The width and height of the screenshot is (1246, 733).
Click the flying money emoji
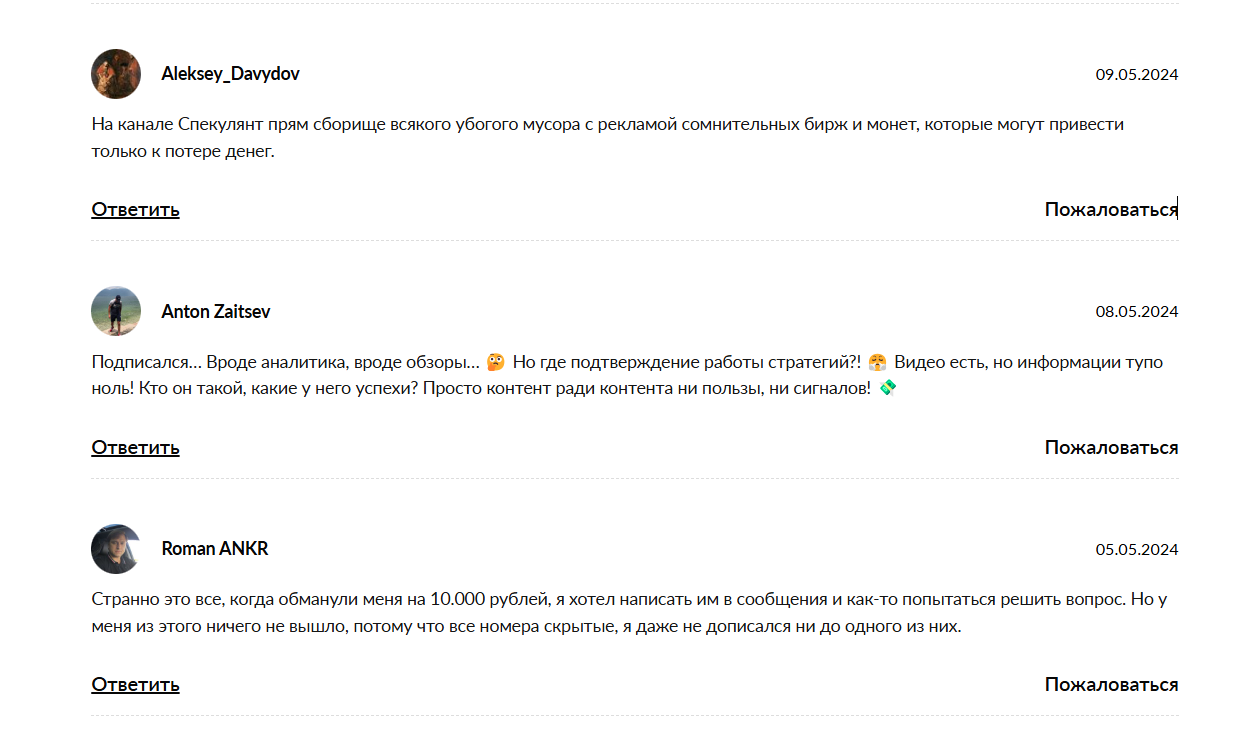887,387
